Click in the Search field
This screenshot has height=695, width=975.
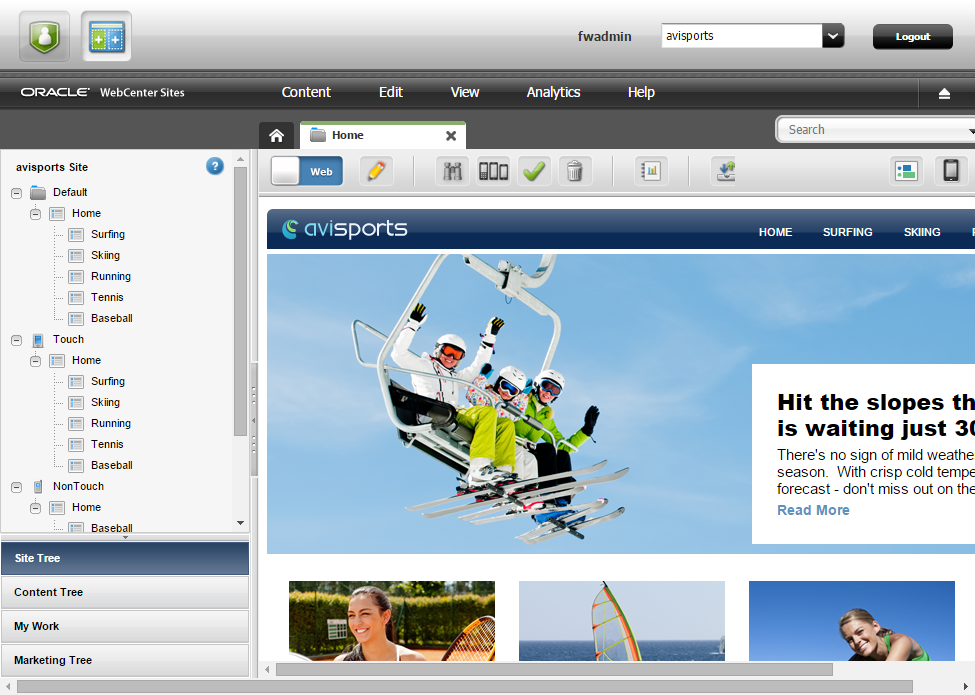(x=876, y=129)
